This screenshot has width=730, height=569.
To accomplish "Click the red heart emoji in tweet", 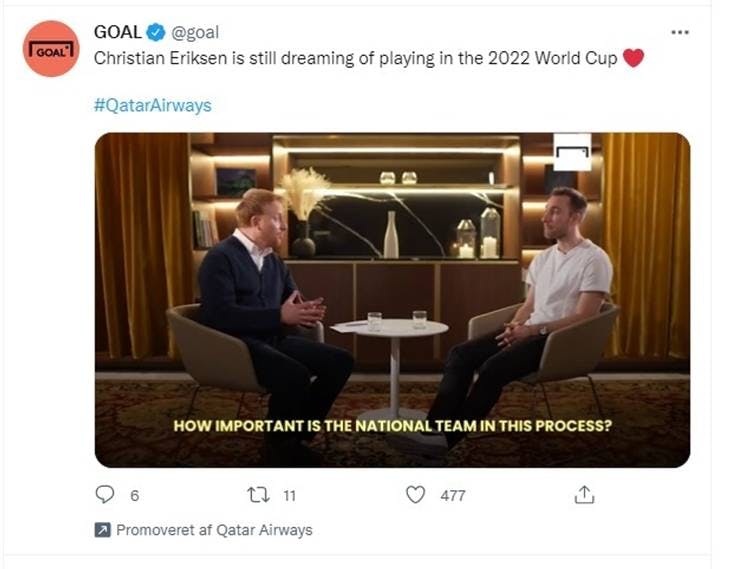I will 633,58.
